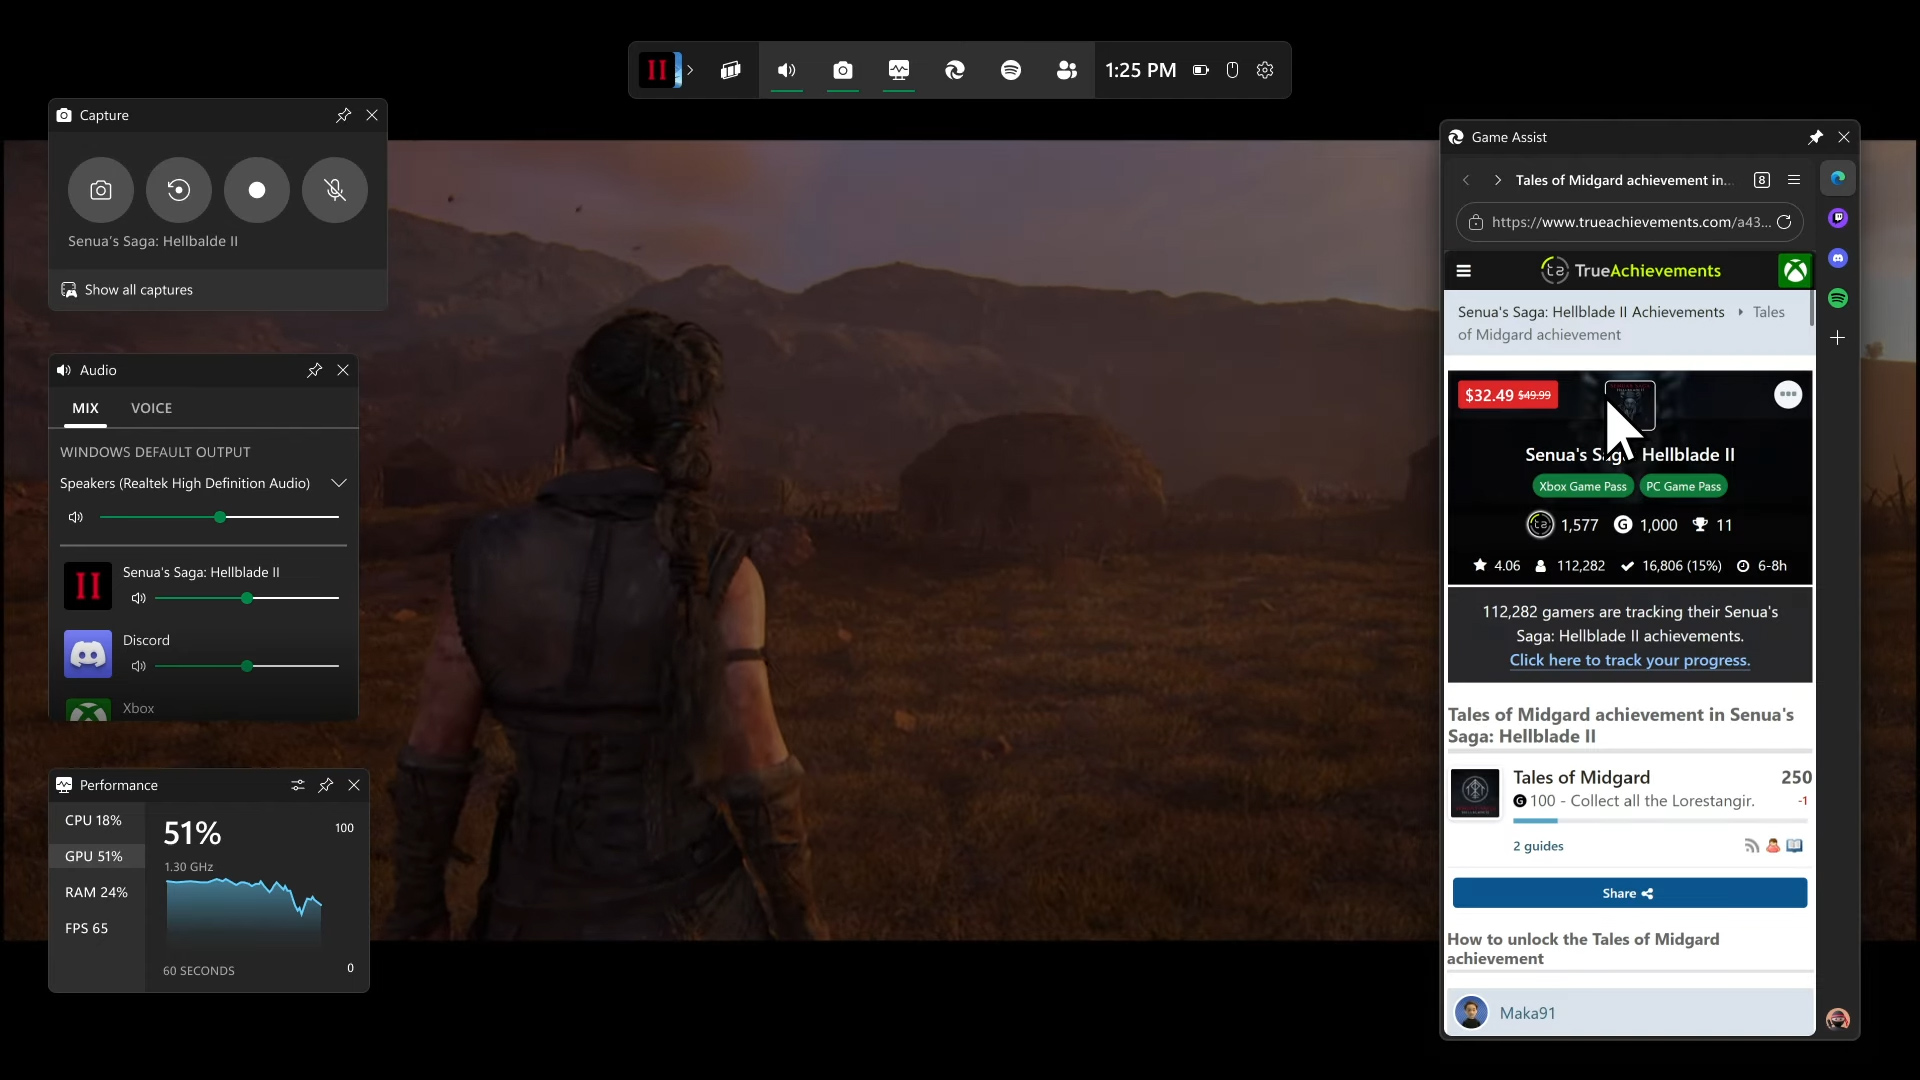Select the RAM 24% metric

(x=97, y=892)
